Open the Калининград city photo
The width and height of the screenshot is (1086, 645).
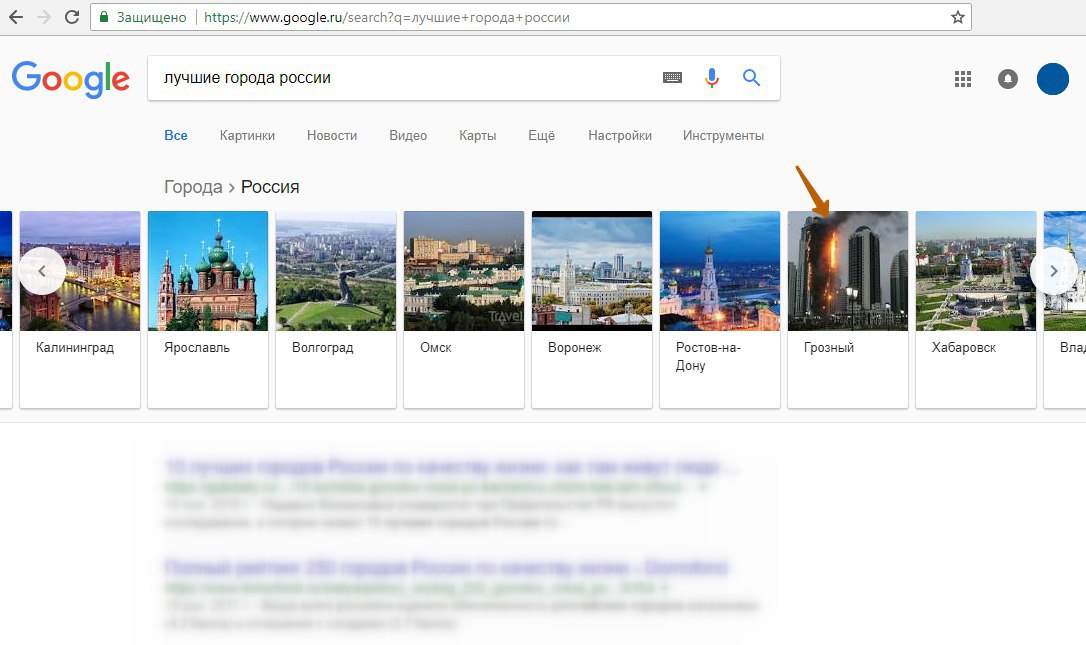[80, 271]
